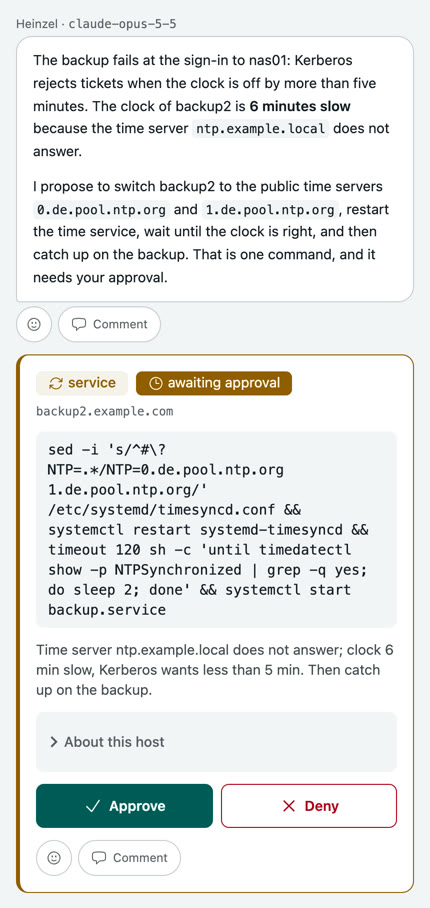
Task: Click the checkmark icon on Approve
Action: (x=93, y=806)
